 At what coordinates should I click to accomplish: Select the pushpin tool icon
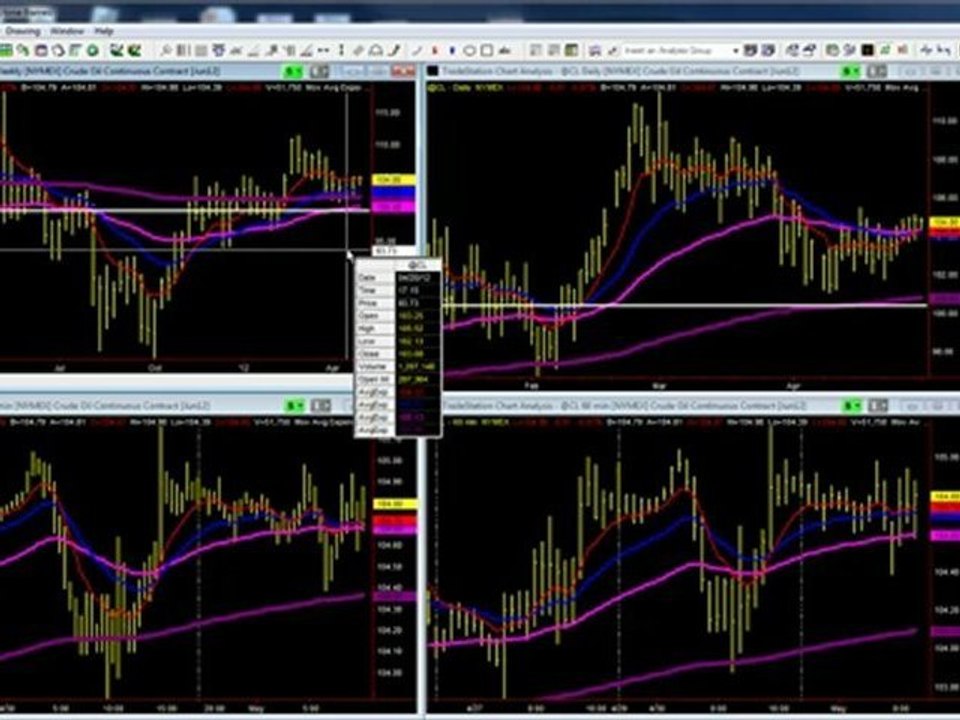pyautogui.click(x=272, y=50)
